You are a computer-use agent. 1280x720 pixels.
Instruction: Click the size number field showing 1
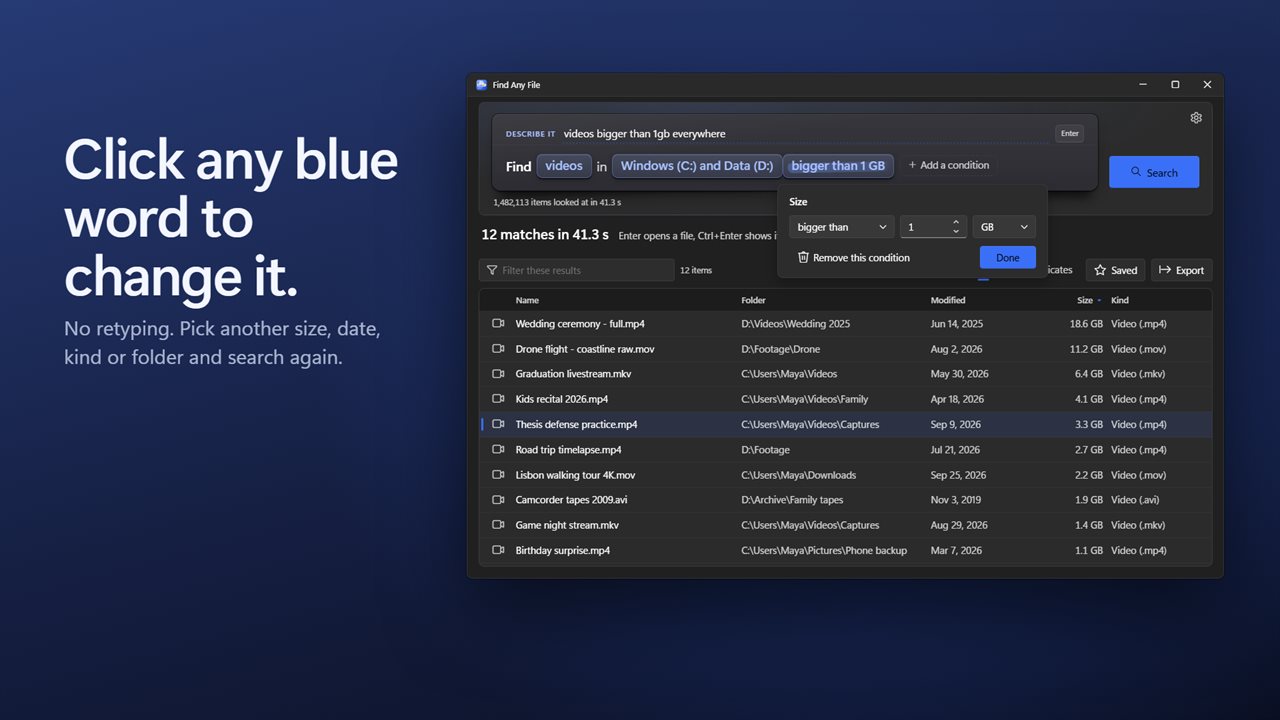933,227
